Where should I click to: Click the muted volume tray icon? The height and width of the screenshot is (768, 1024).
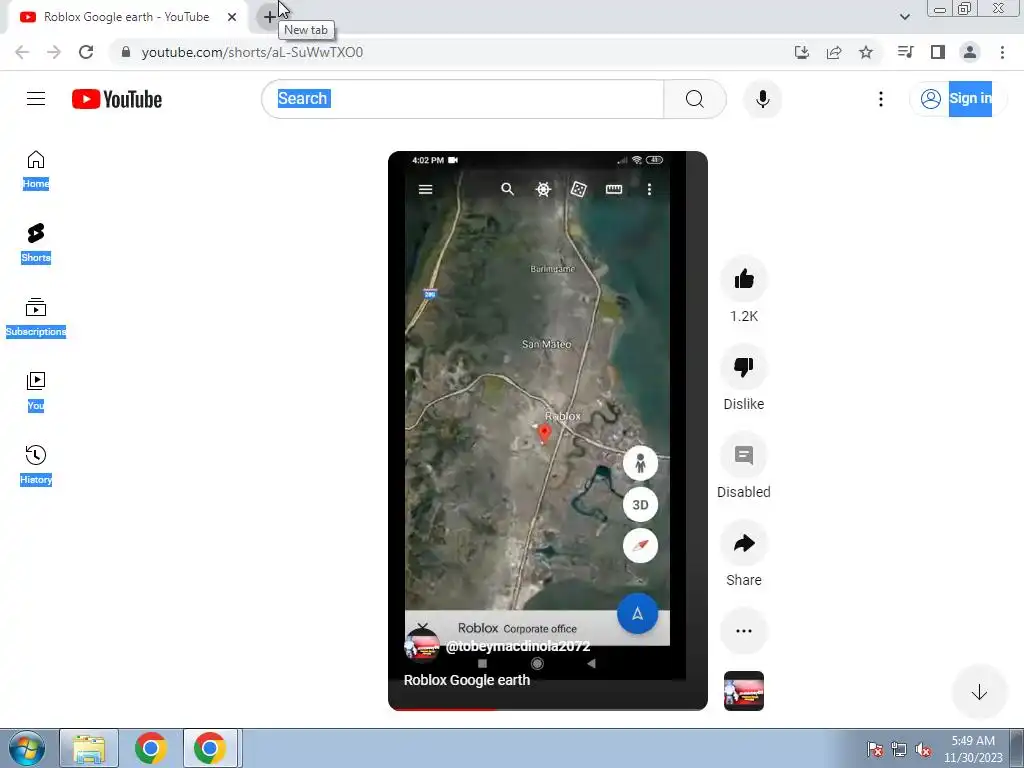pos(923,750)
